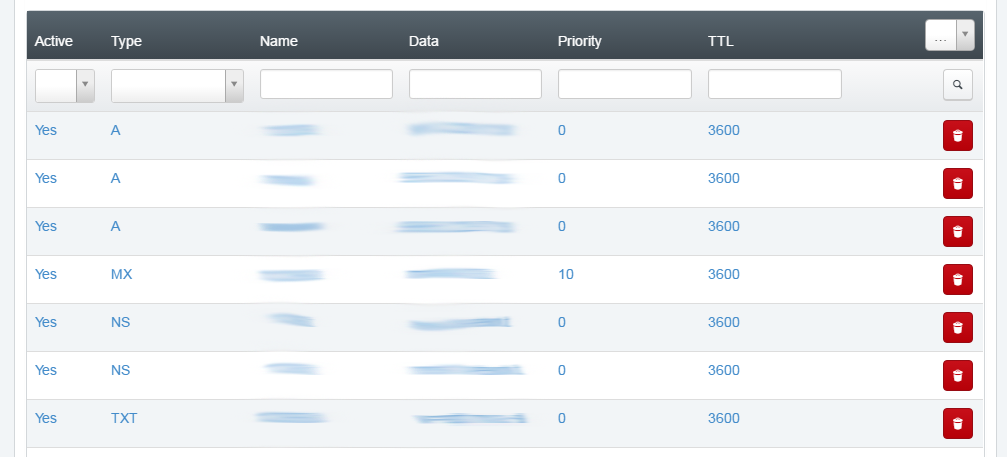Open the TXT record via its type link
1007x457 pixels.
(124, 418)
